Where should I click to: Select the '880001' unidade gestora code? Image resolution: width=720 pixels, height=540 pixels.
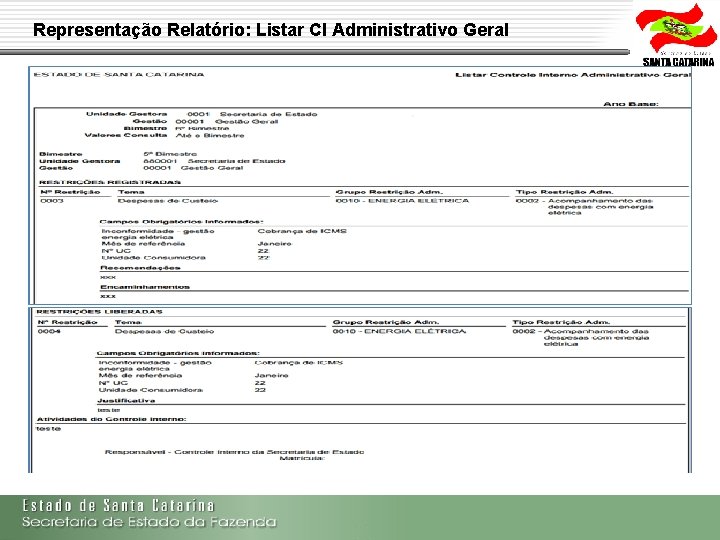(x=160, y=161)
